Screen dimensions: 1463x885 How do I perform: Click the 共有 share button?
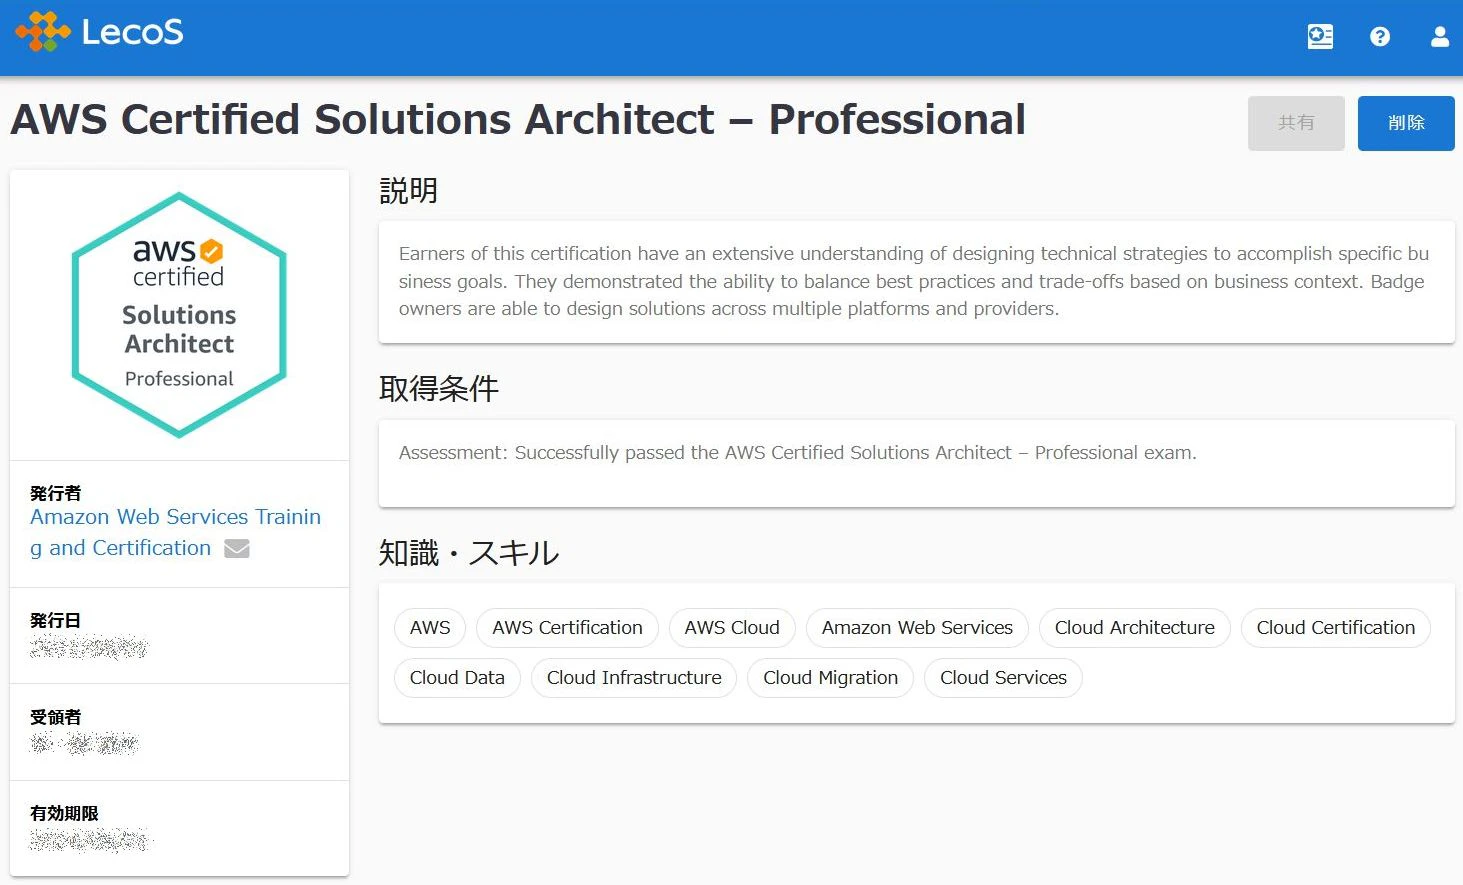pos(1296,123)
